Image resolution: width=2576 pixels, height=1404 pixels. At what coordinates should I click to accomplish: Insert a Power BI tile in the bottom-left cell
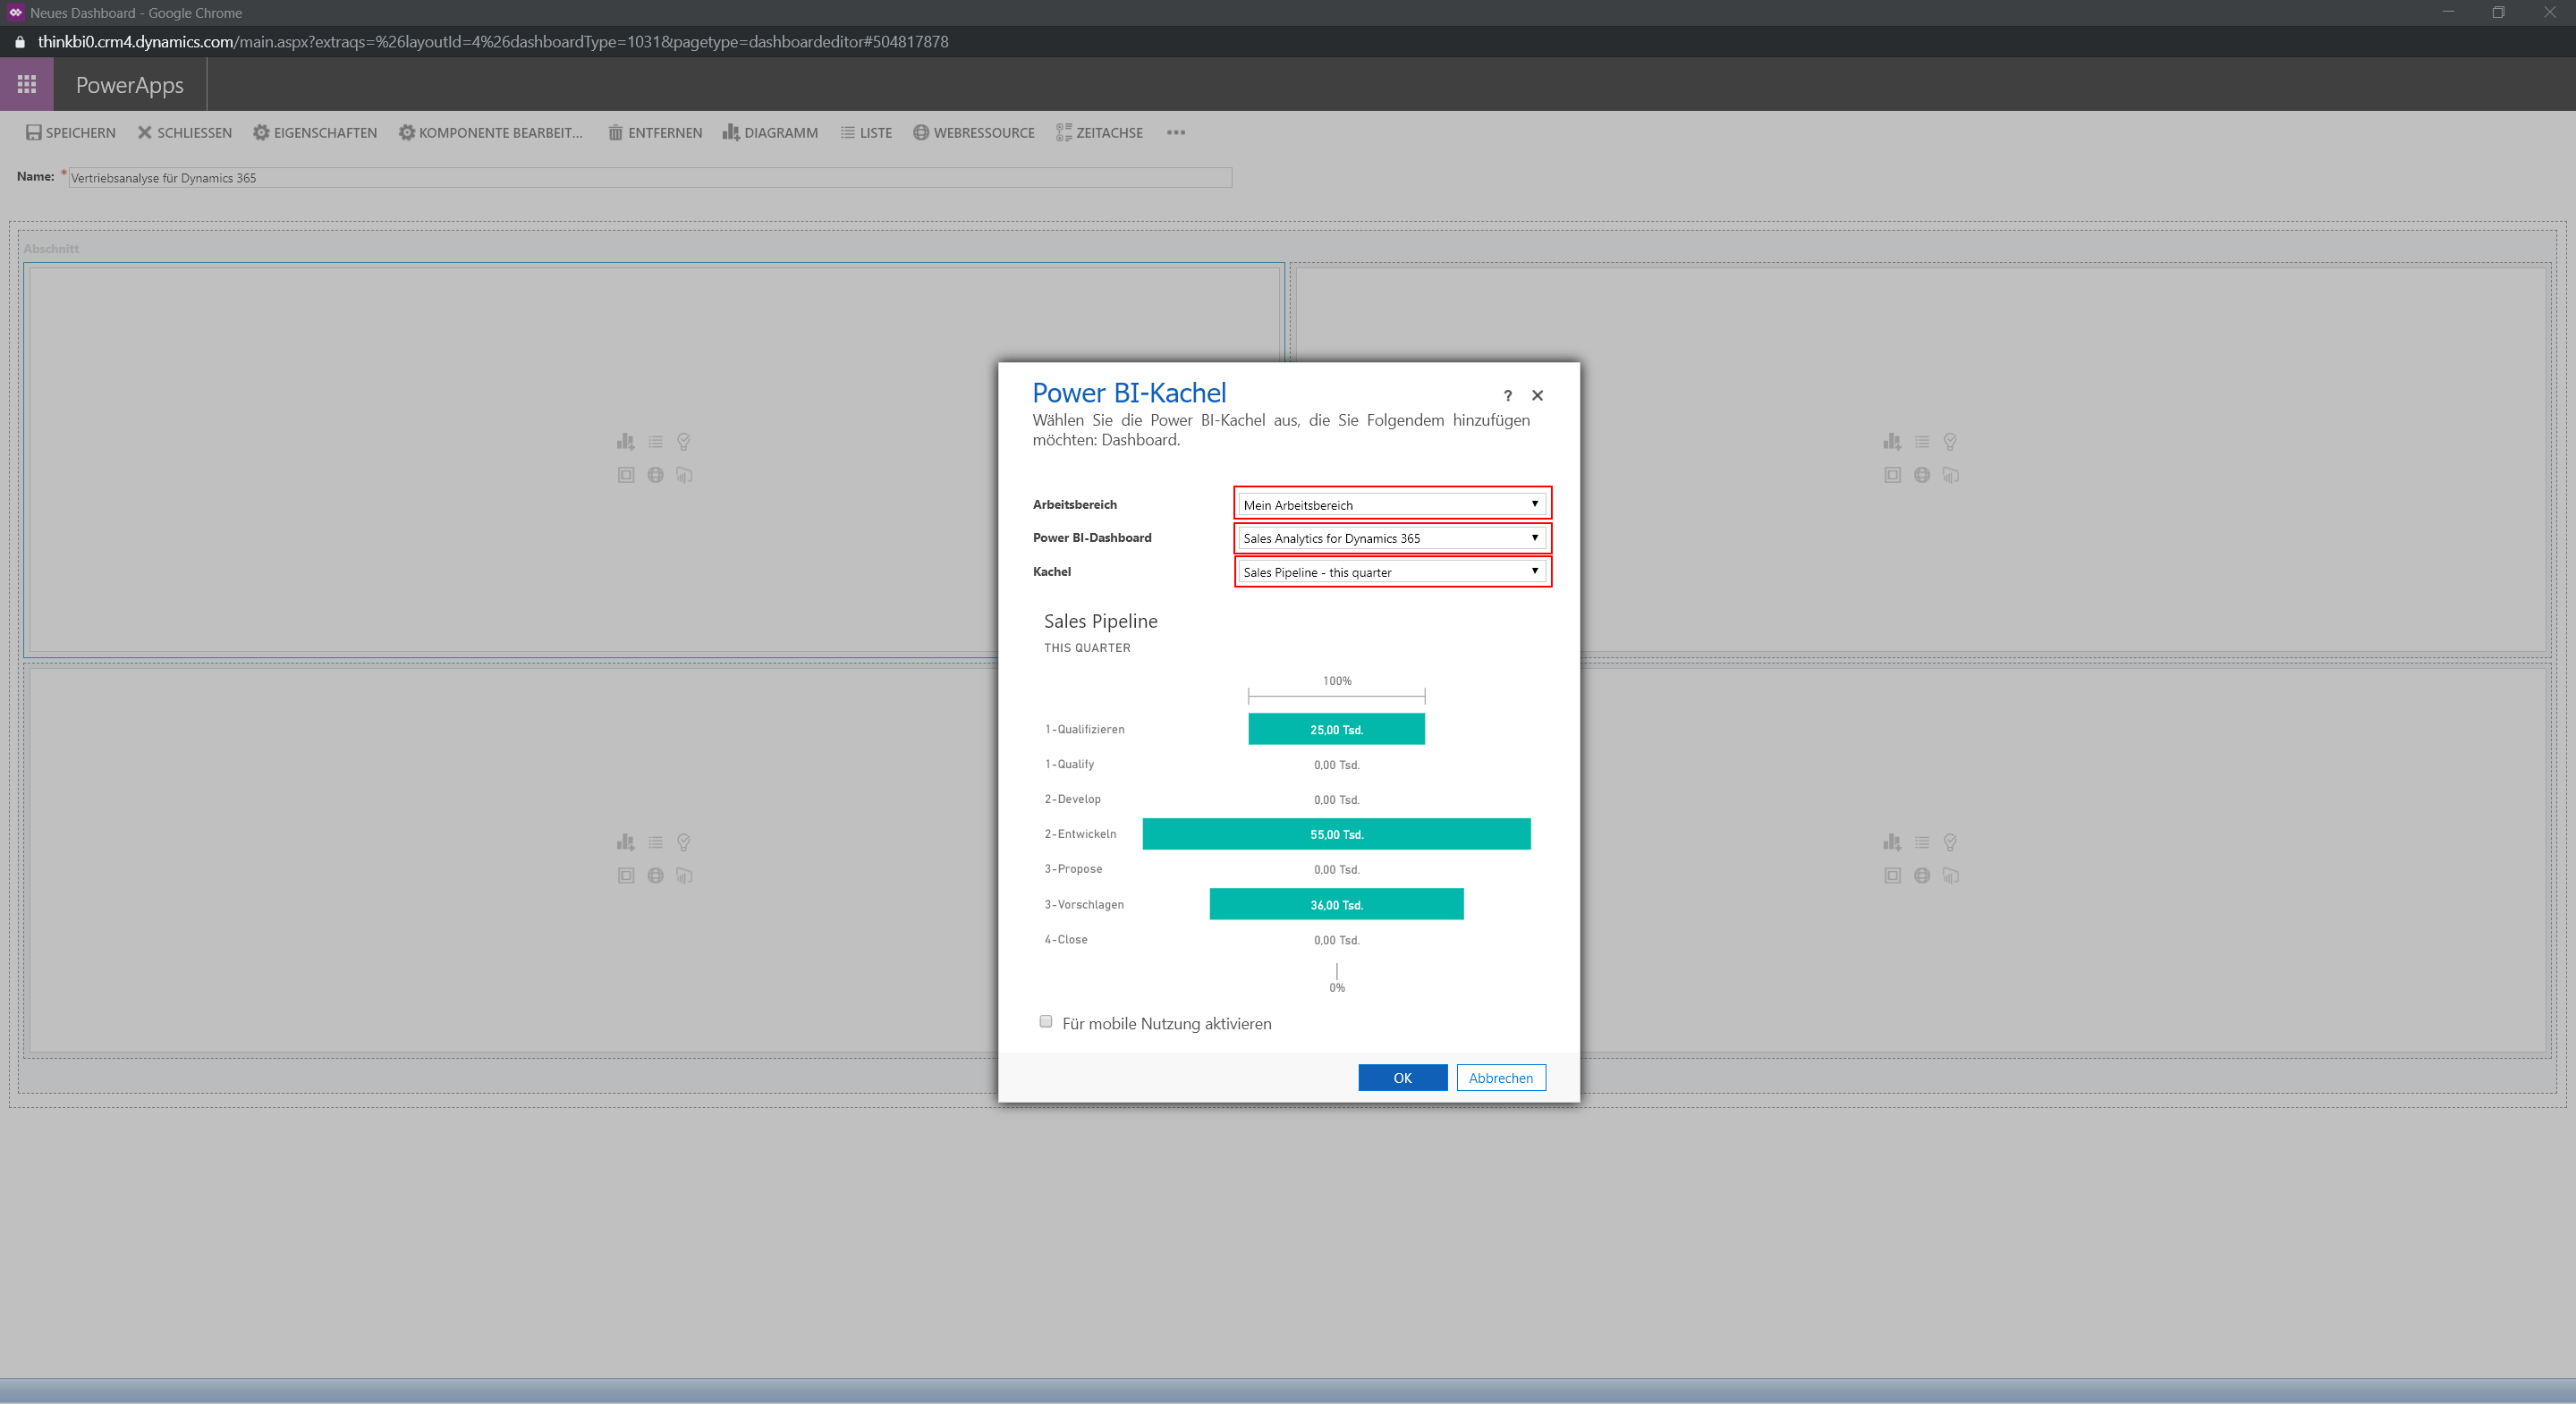[684, 876]
